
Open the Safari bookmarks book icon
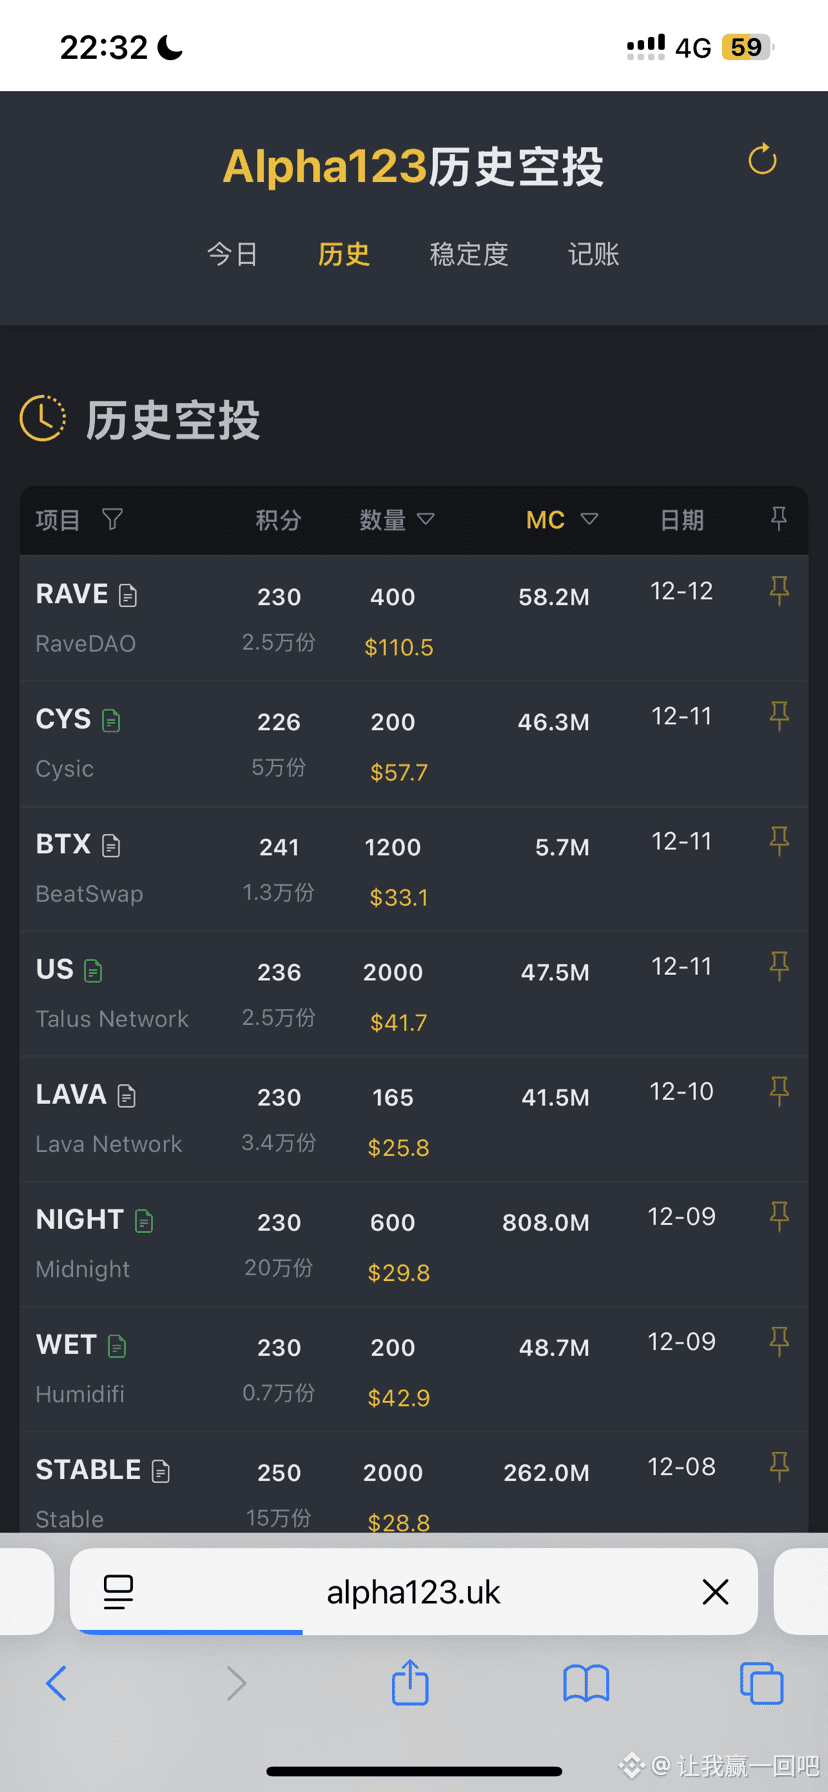(586, 1683)
